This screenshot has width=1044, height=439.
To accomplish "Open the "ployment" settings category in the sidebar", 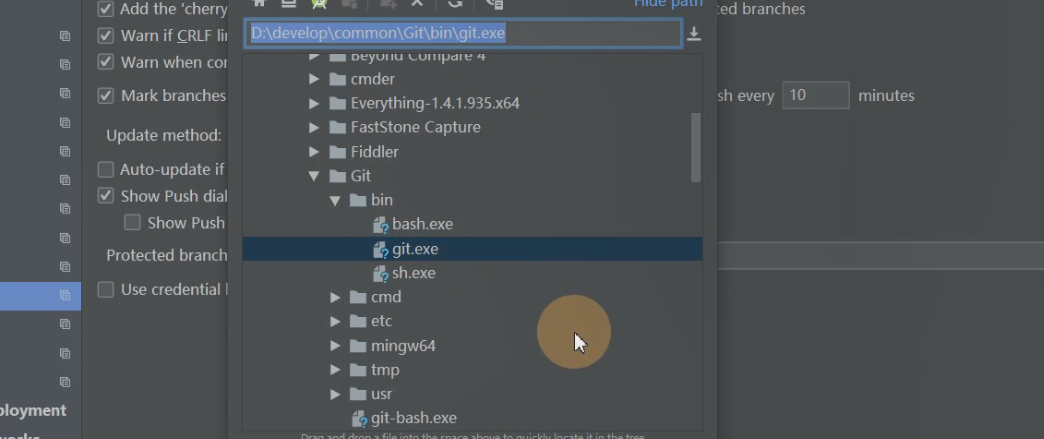I will [33, 410].
